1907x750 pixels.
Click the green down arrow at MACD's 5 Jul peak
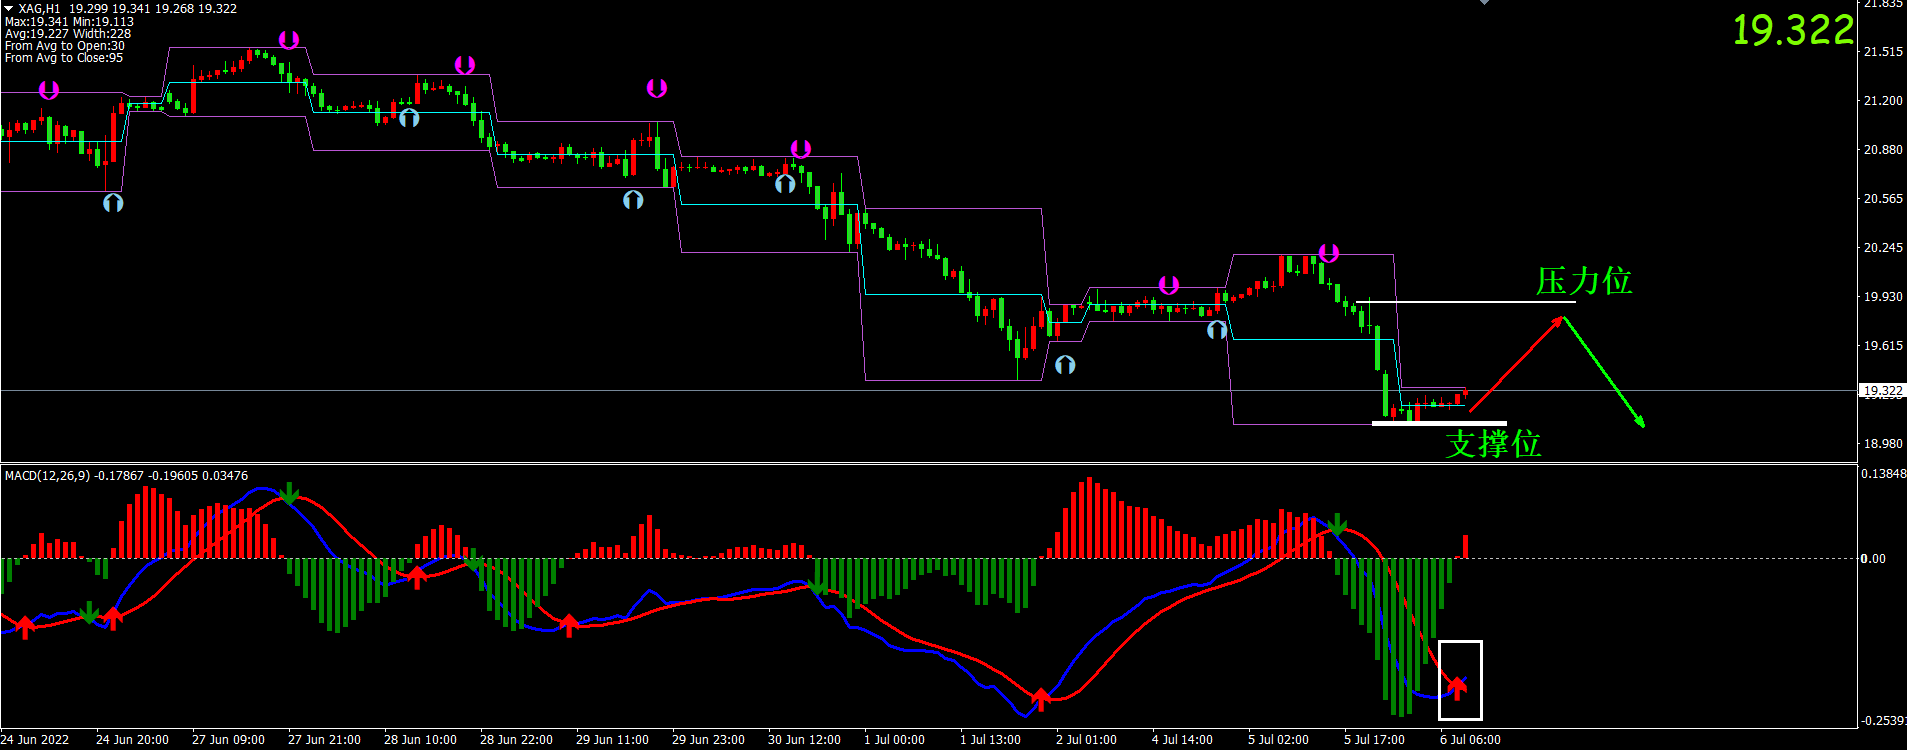(1337, 524)
